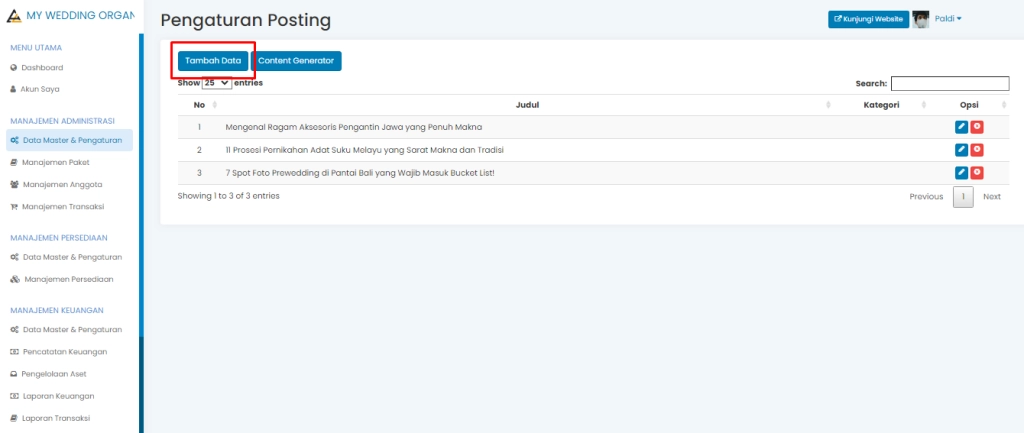Sort the table by Kategori column
The height and width of the screenshot is (433, 1024).
[x=881, y=105]
